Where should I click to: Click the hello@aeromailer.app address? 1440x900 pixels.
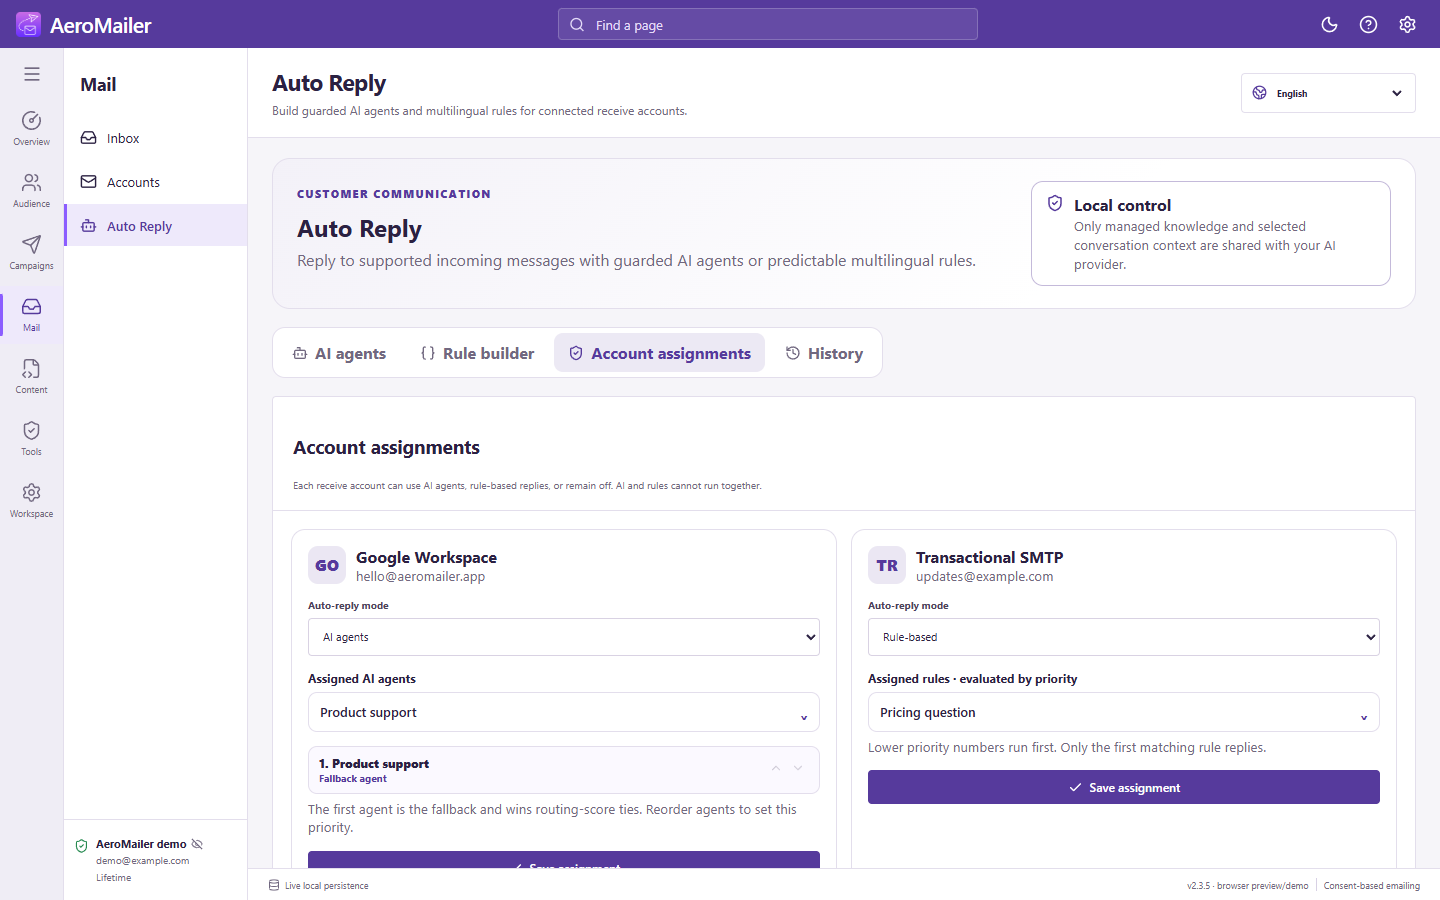[421, 577]
